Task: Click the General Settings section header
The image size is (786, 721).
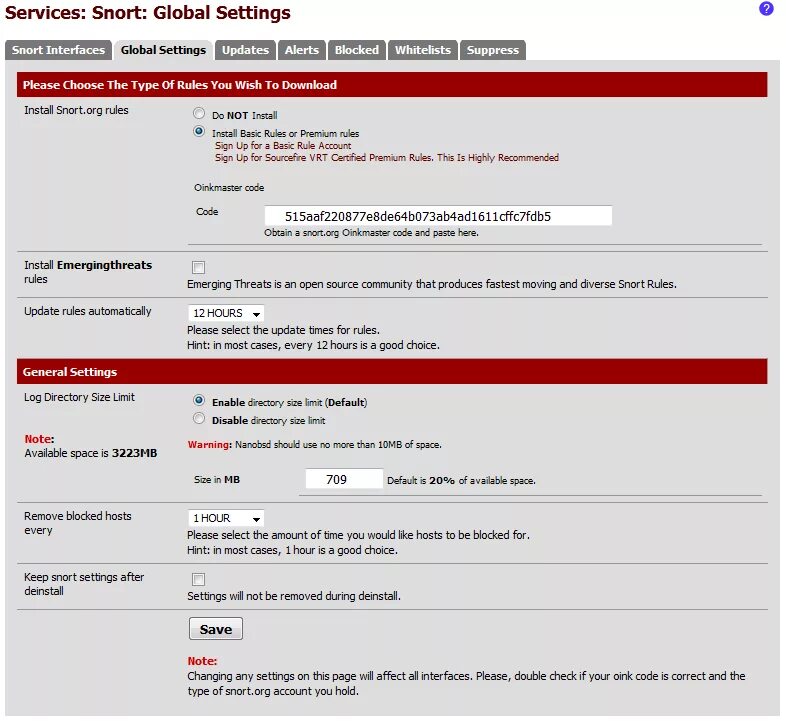Action: pyautogui.click(x=392, y=372)
